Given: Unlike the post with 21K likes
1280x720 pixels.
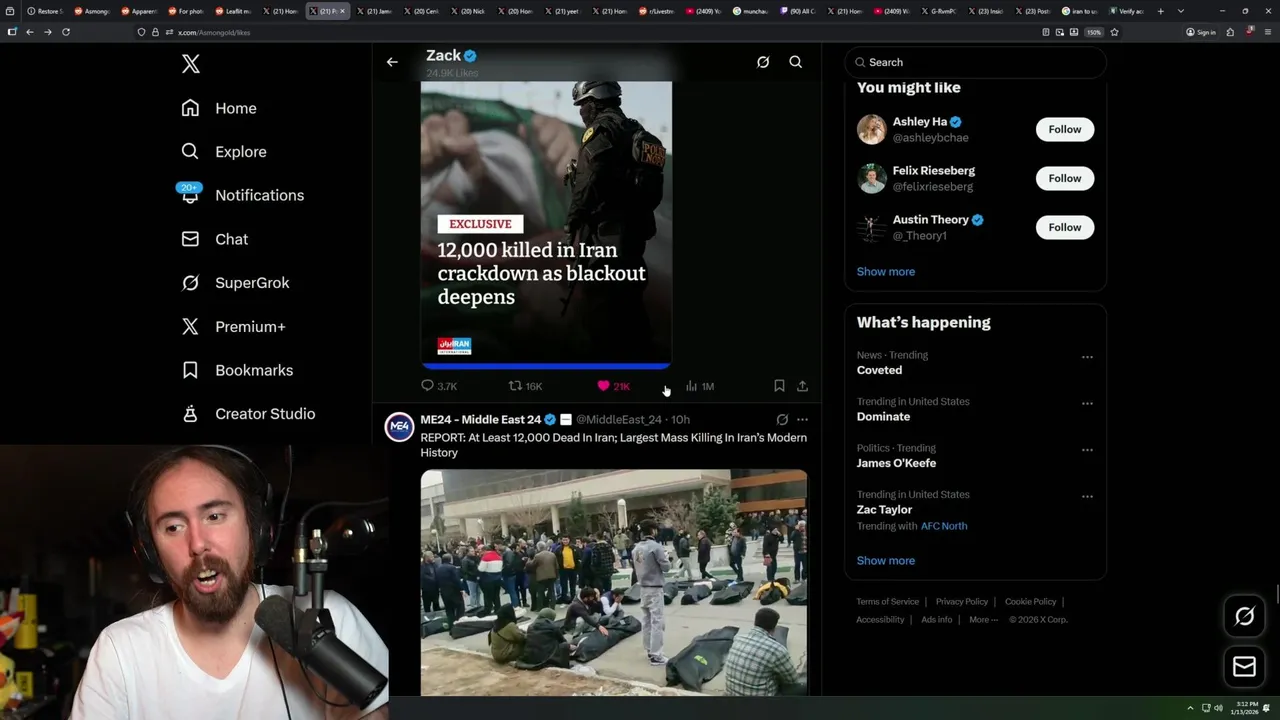Looking at the screenshot, I should [613, 386].
